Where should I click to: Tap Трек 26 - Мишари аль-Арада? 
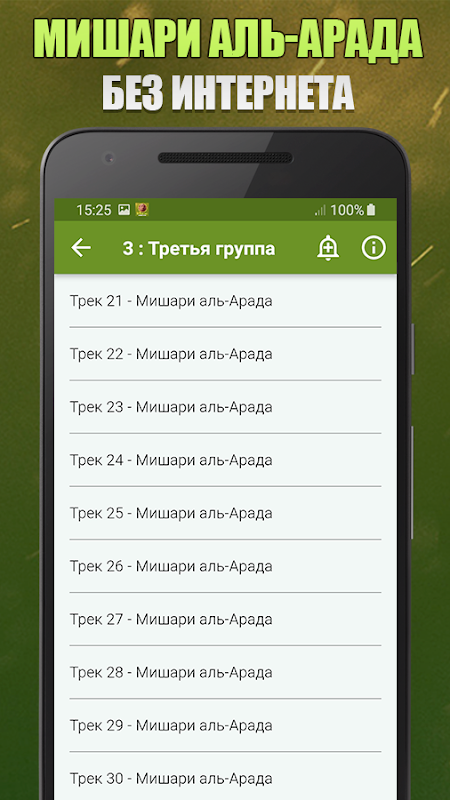[225, 566]
